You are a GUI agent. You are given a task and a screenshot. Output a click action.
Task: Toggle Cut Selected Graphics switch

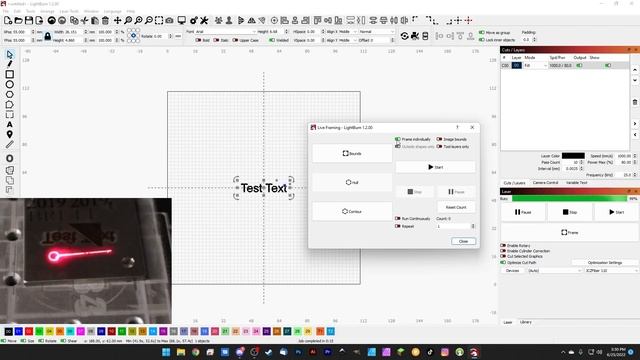point(503,256)
